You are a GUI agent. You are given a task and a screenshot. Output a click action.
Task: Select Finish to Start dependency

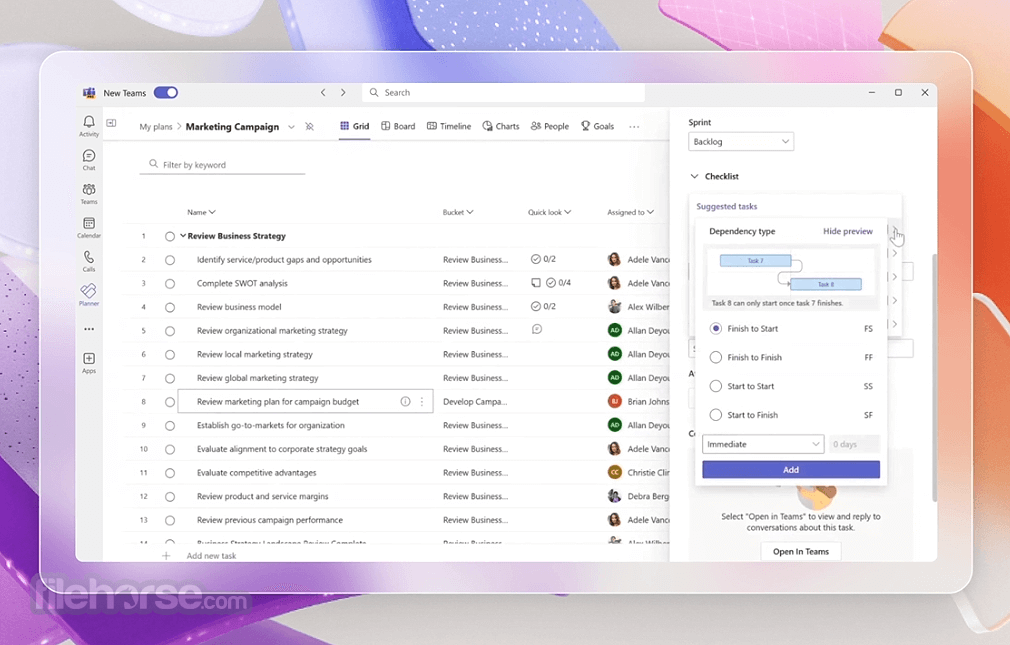[x=716, y=329]
